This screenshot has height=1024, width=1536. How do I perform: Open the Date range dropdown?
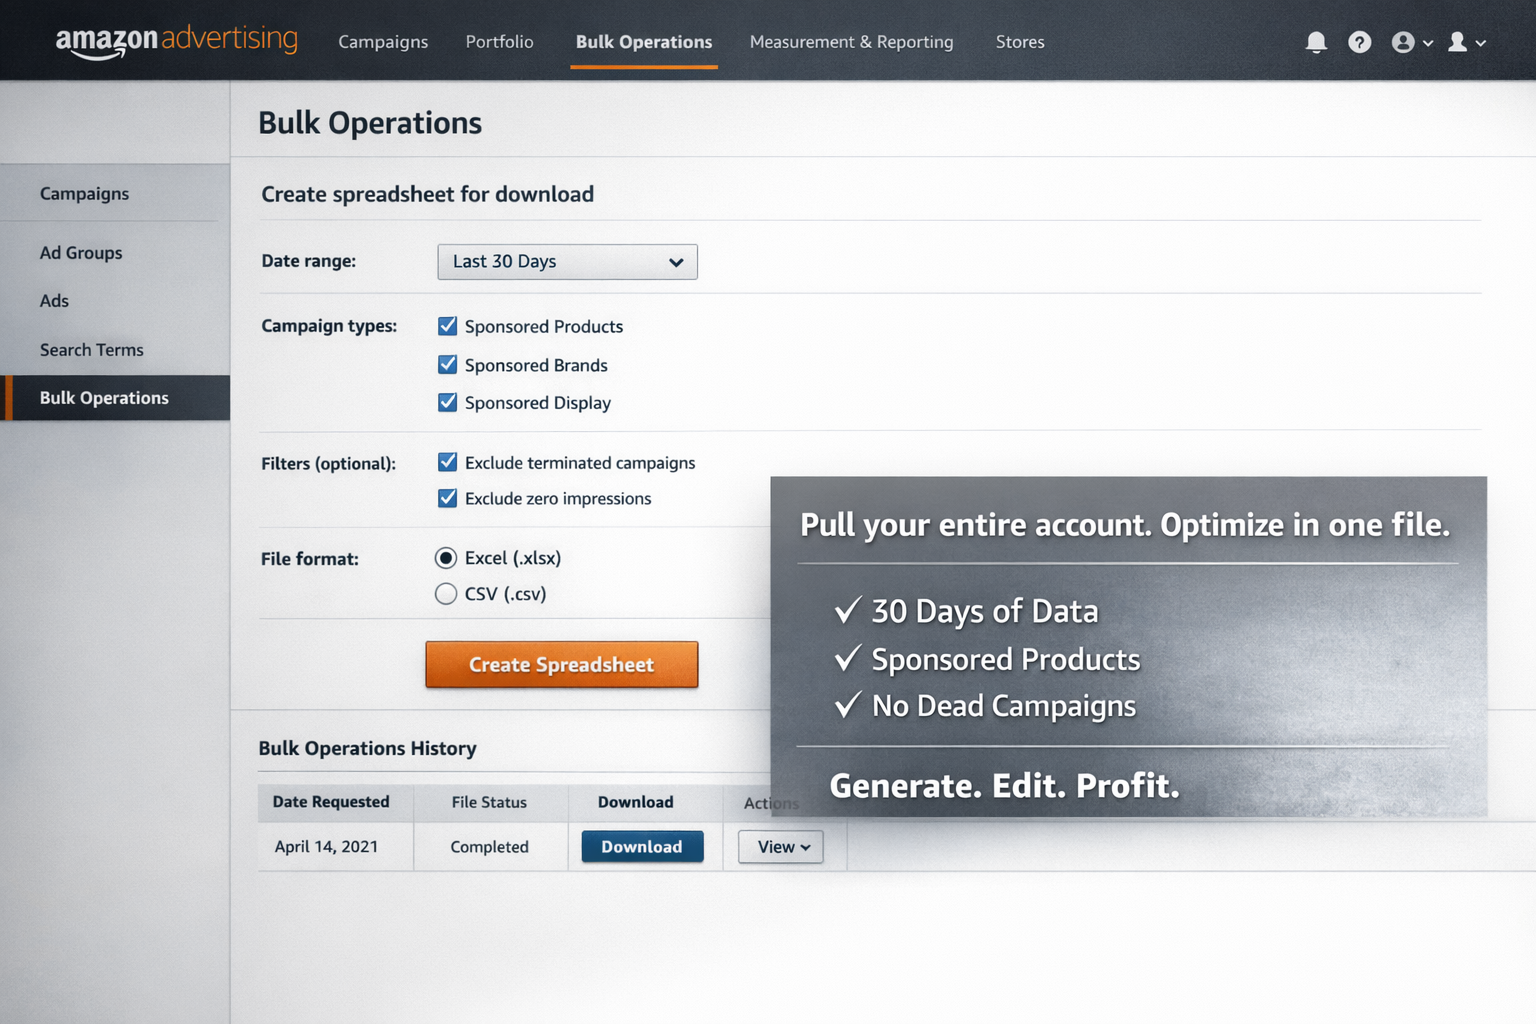pyautogui.click(x=567, y=261)
